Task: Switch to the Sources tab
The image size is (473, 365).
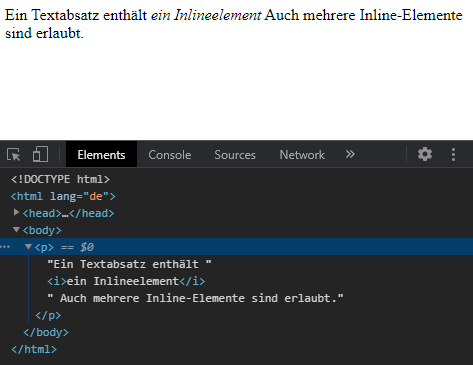Action: point(235,155)
